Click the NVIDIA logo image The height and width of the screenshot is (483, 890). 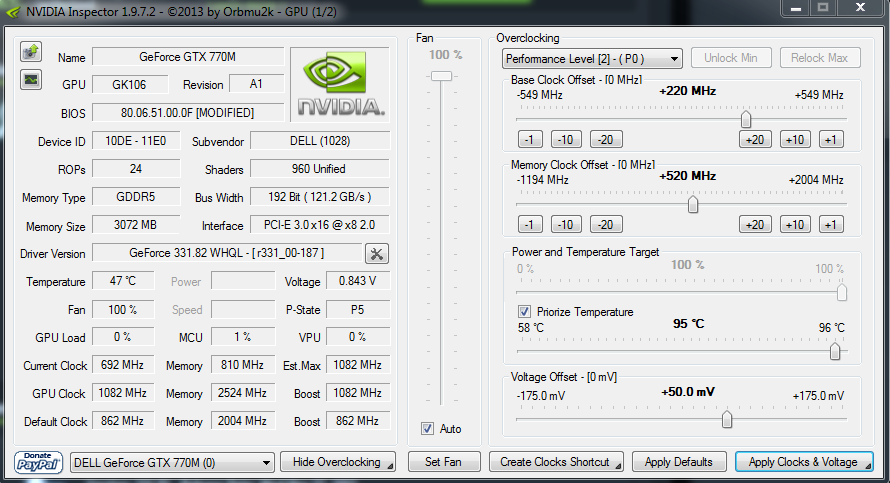point(340,84)
